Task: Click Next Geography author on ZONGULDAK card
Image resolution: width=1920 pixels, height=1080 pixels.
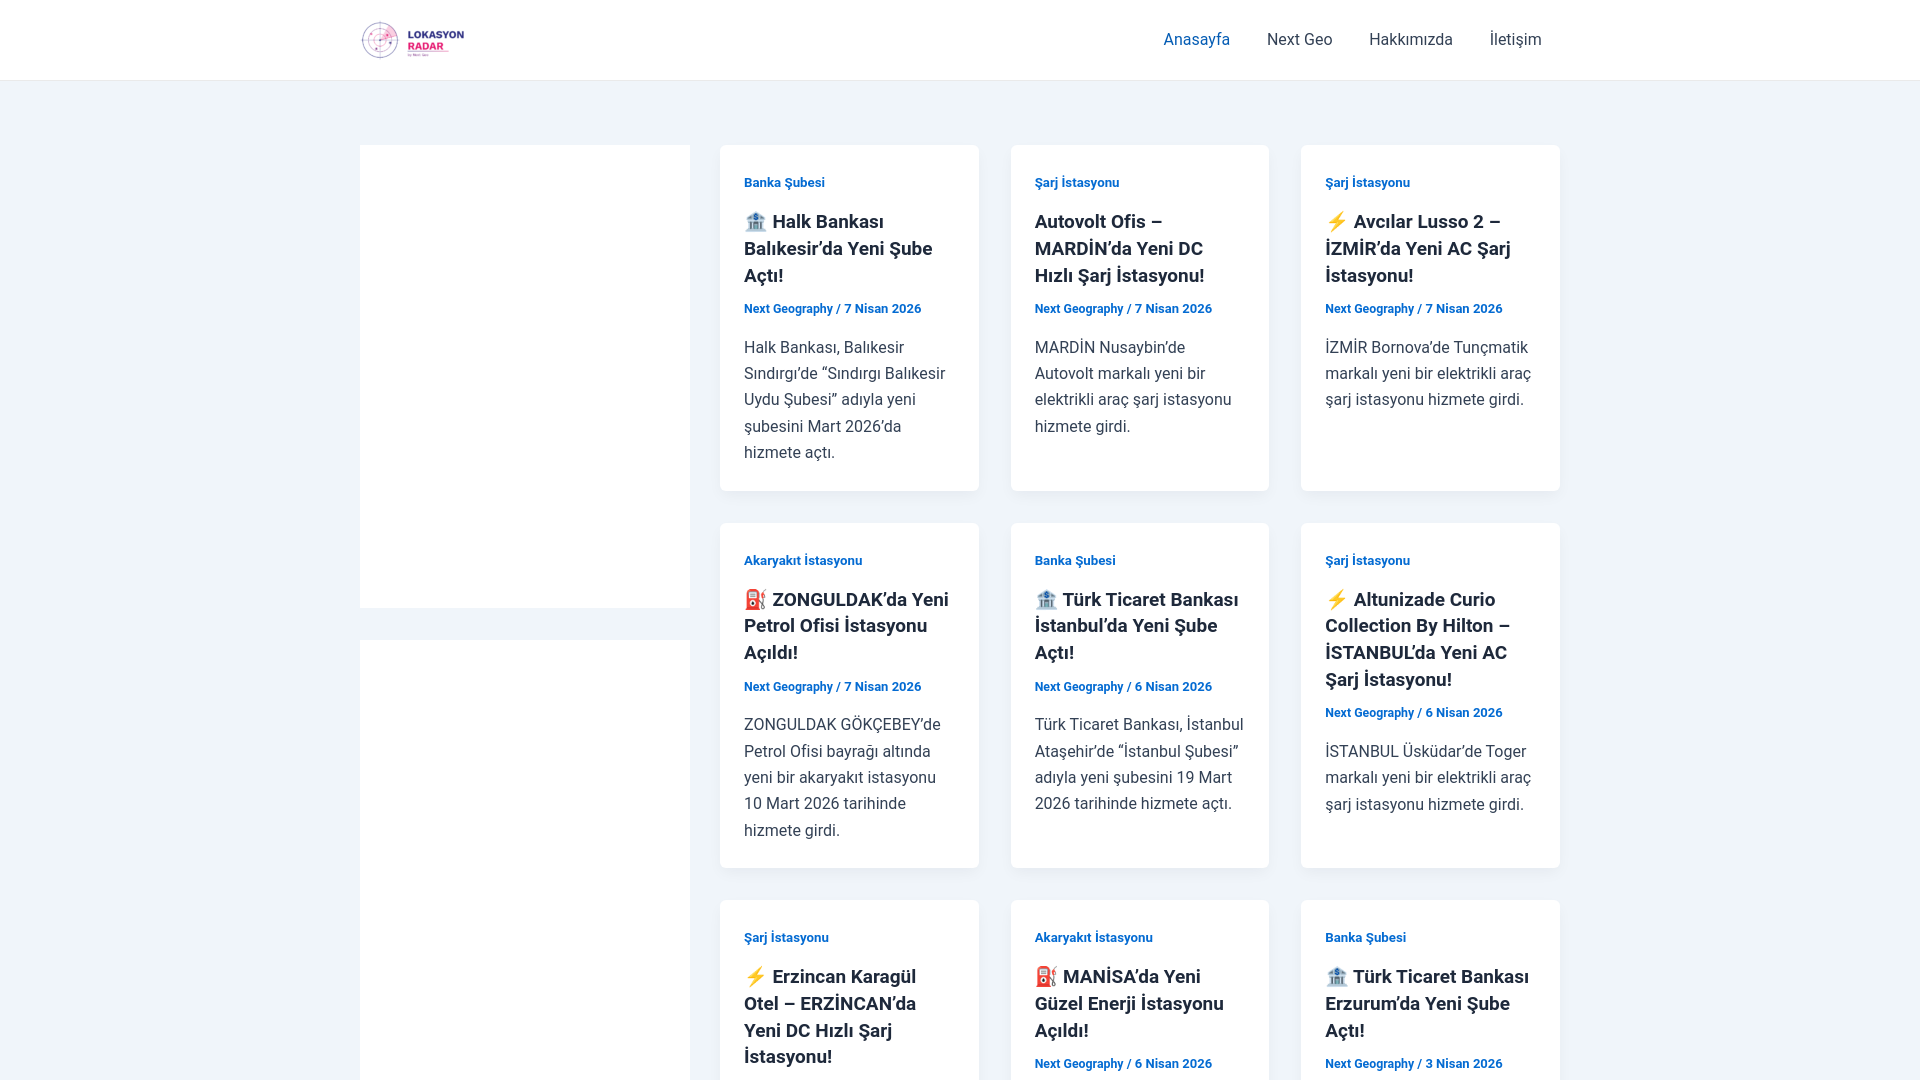Action: (788, 687)
